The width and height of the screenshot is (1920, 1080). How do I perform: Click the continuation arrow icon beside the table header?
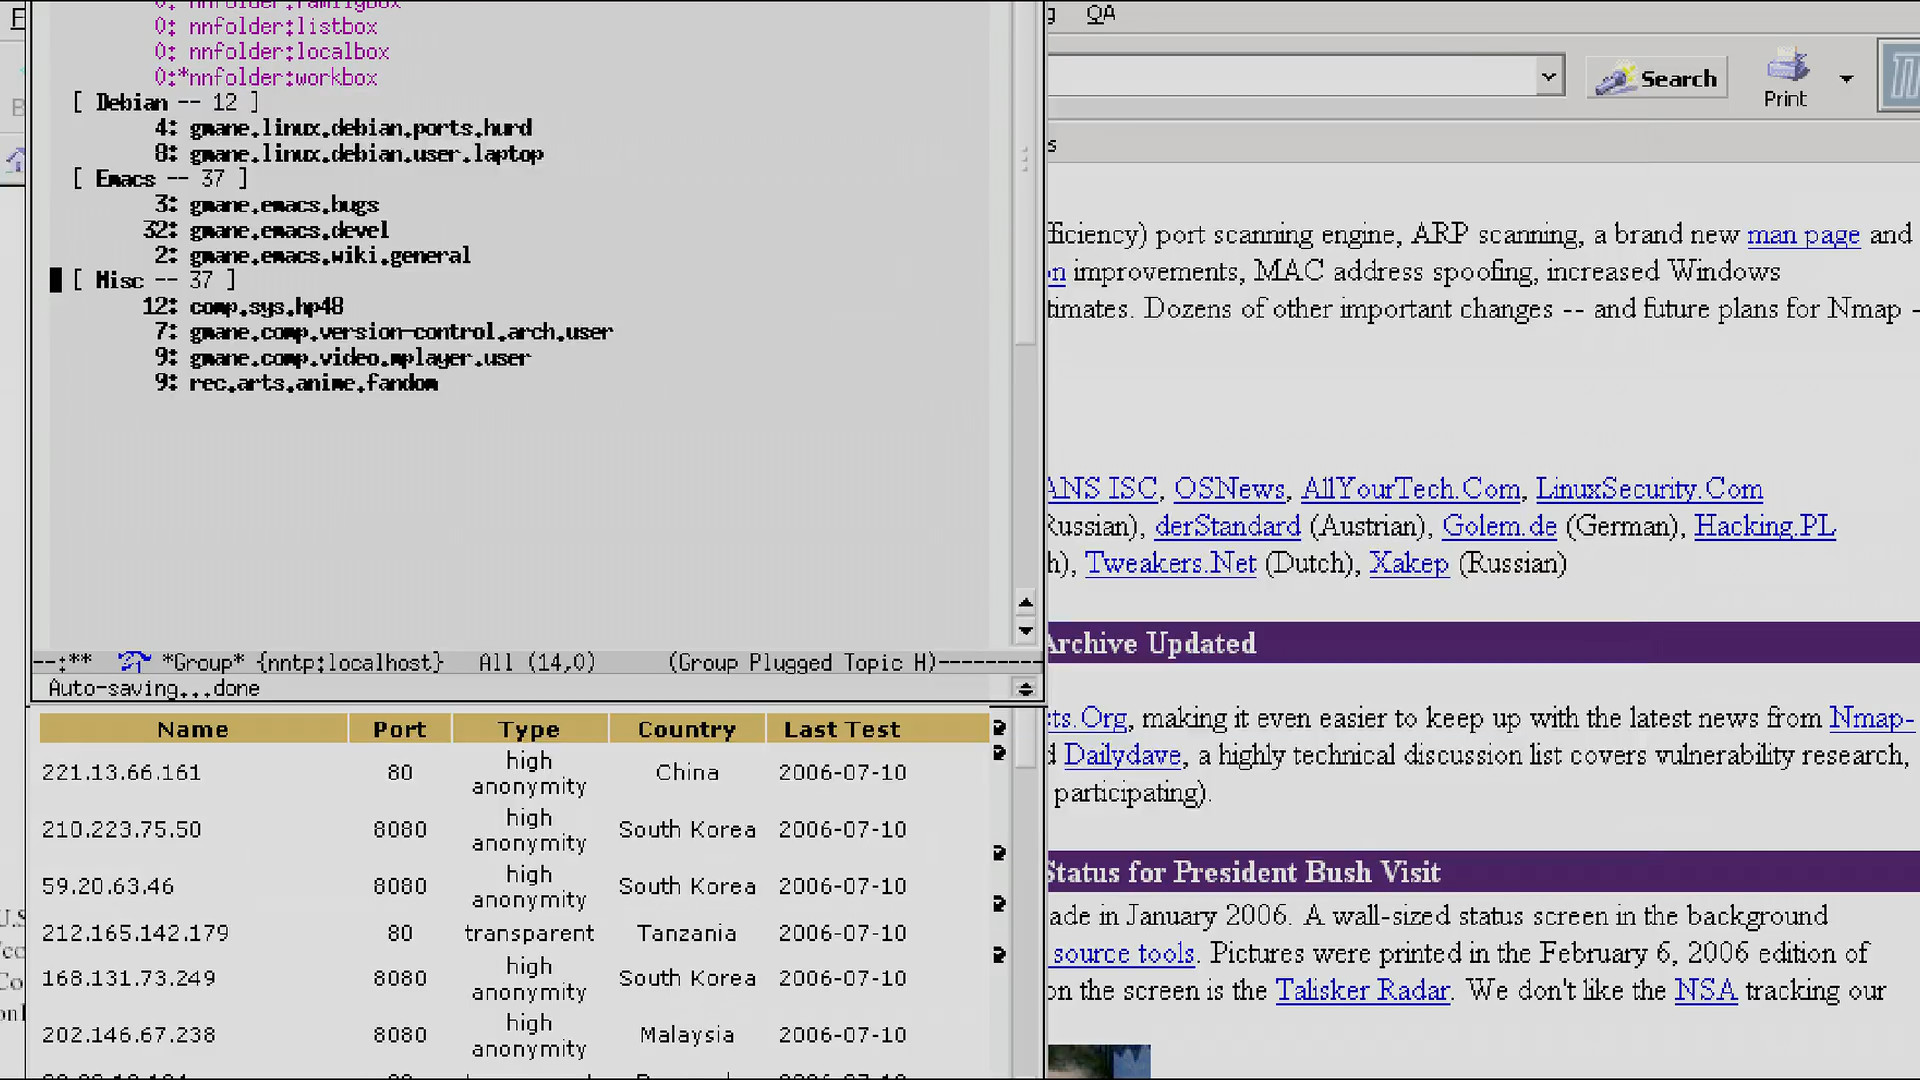(x=998, y=728)
